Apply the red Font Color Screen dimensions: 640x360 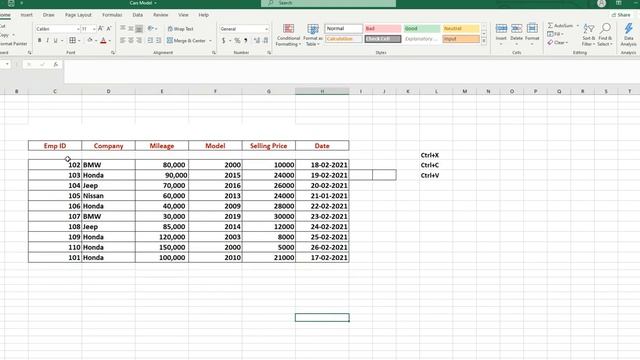tap(103, 40)
